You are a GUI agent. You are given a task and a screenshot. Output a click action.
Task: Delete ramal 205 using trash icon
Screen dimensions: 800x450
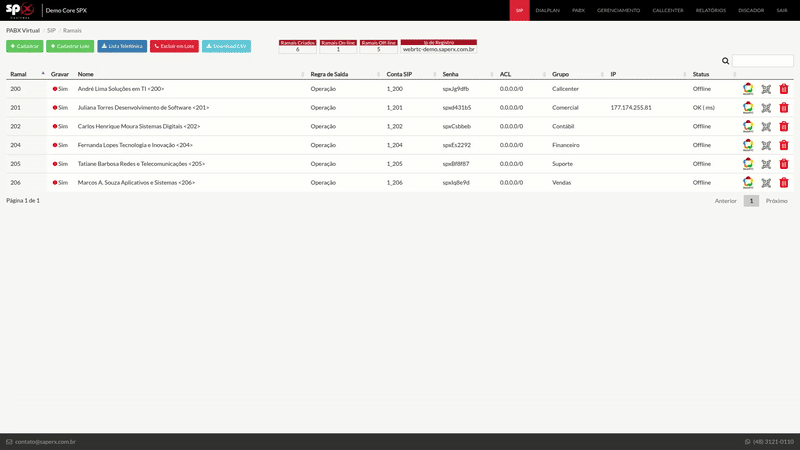784,164
